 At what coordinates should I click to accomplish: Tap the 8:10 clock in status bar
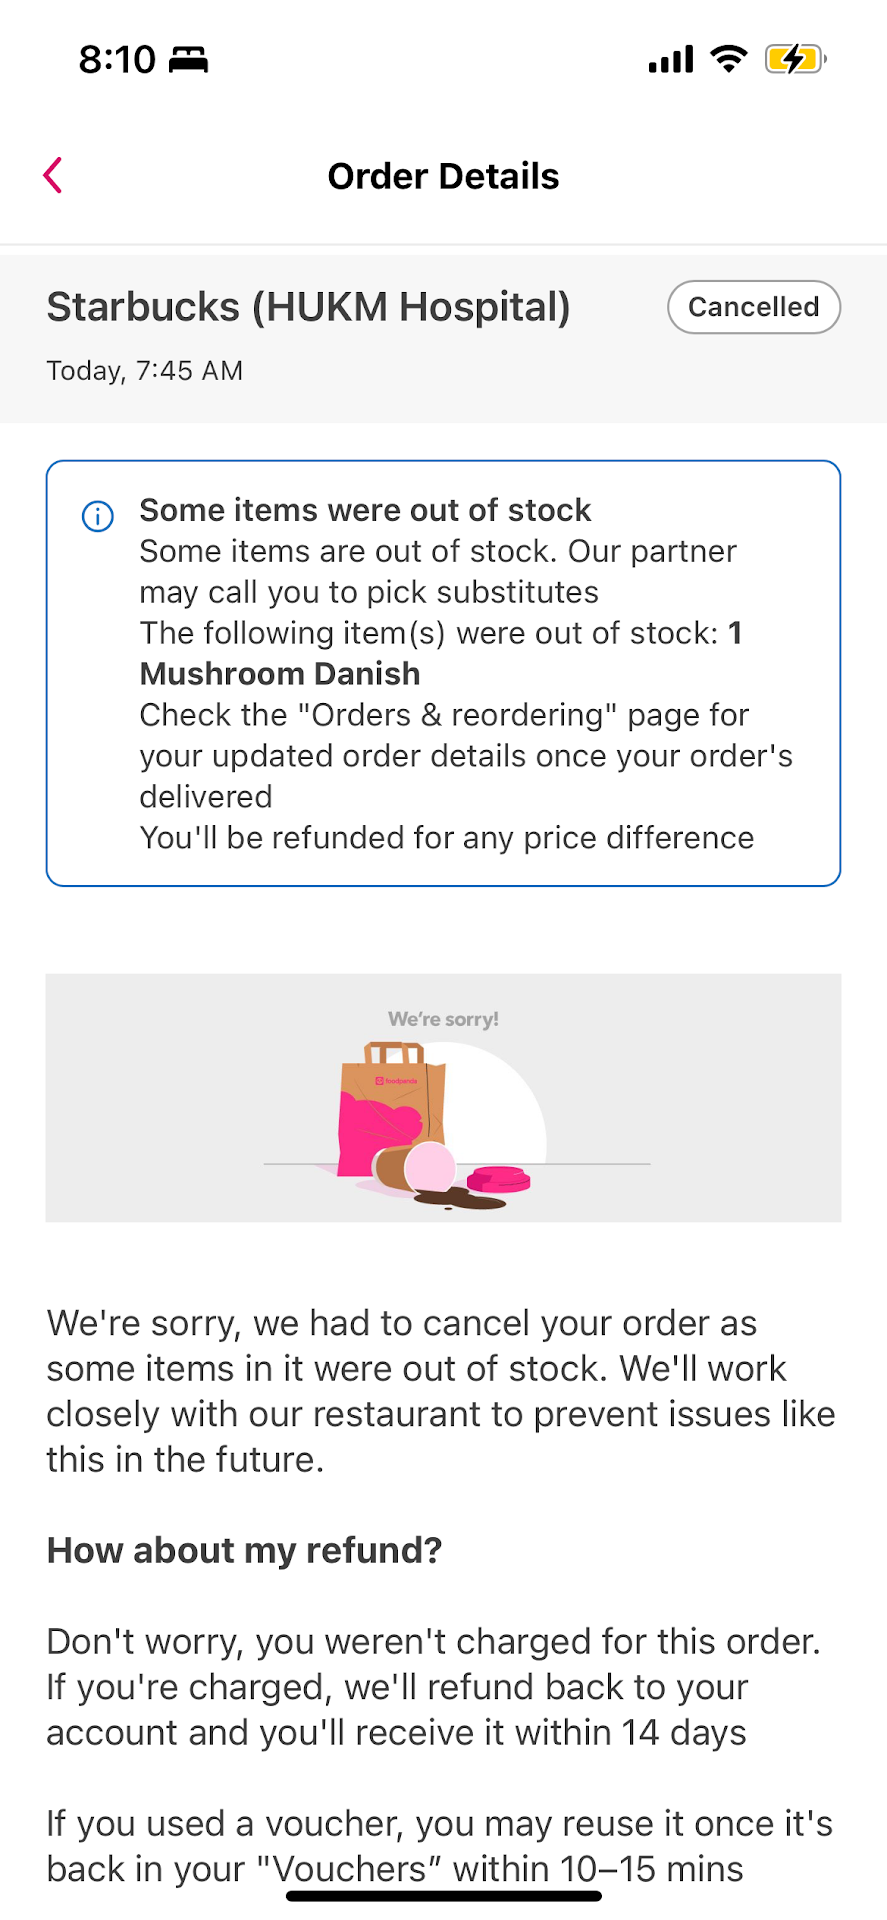(117, 60)
